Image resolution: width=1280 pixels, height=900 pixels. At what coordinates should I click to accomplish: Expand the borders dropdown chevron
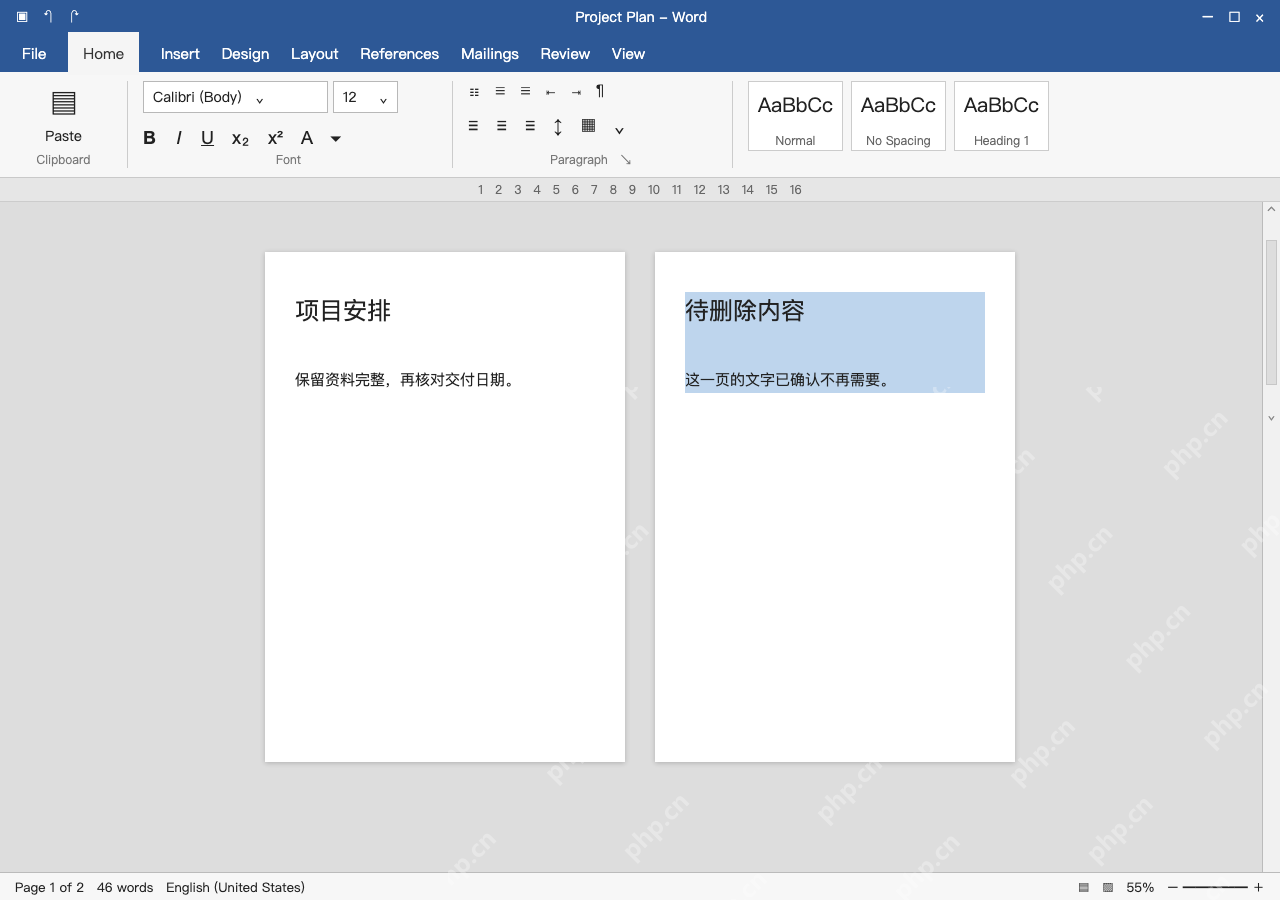tap(619, 130)
